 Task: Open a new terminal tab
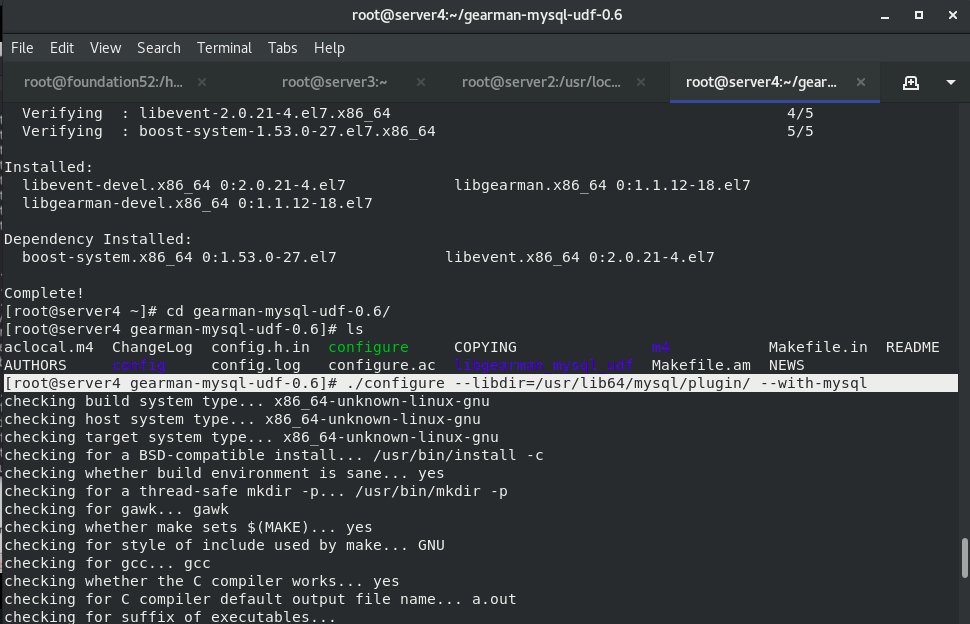pos(911,82)
